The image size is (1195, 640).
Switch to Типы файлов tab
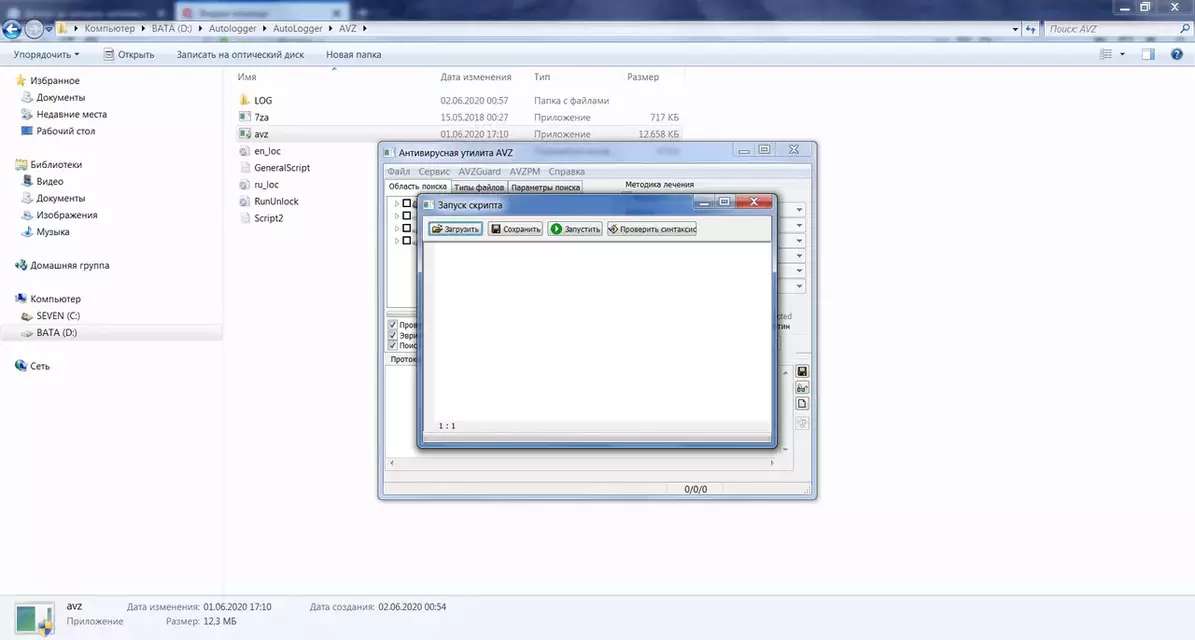click(479, 187)
